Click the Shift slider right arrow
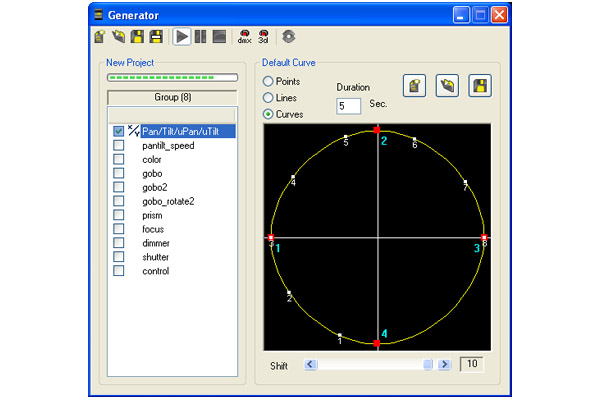Screen dimensions: 600x400 tap(445, 365)
